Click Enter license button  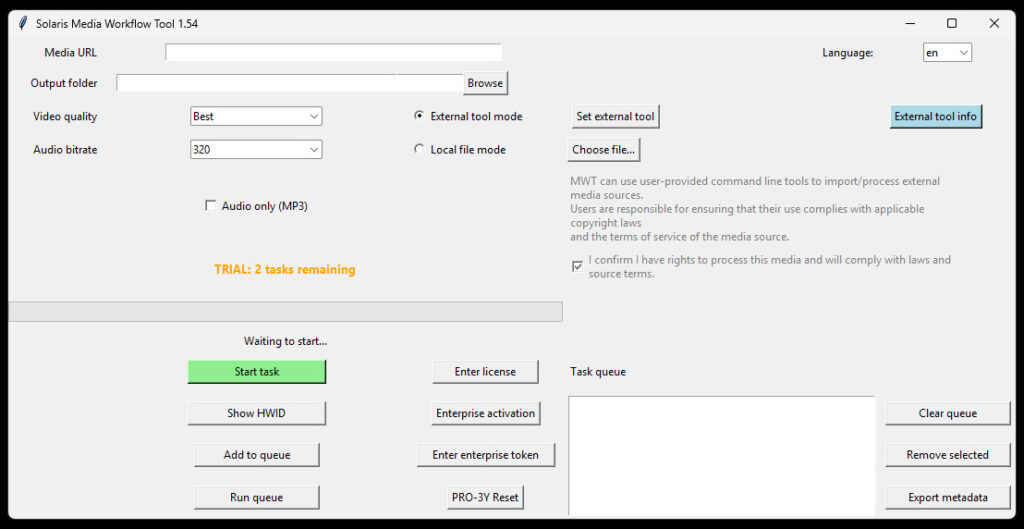[485, 372]
